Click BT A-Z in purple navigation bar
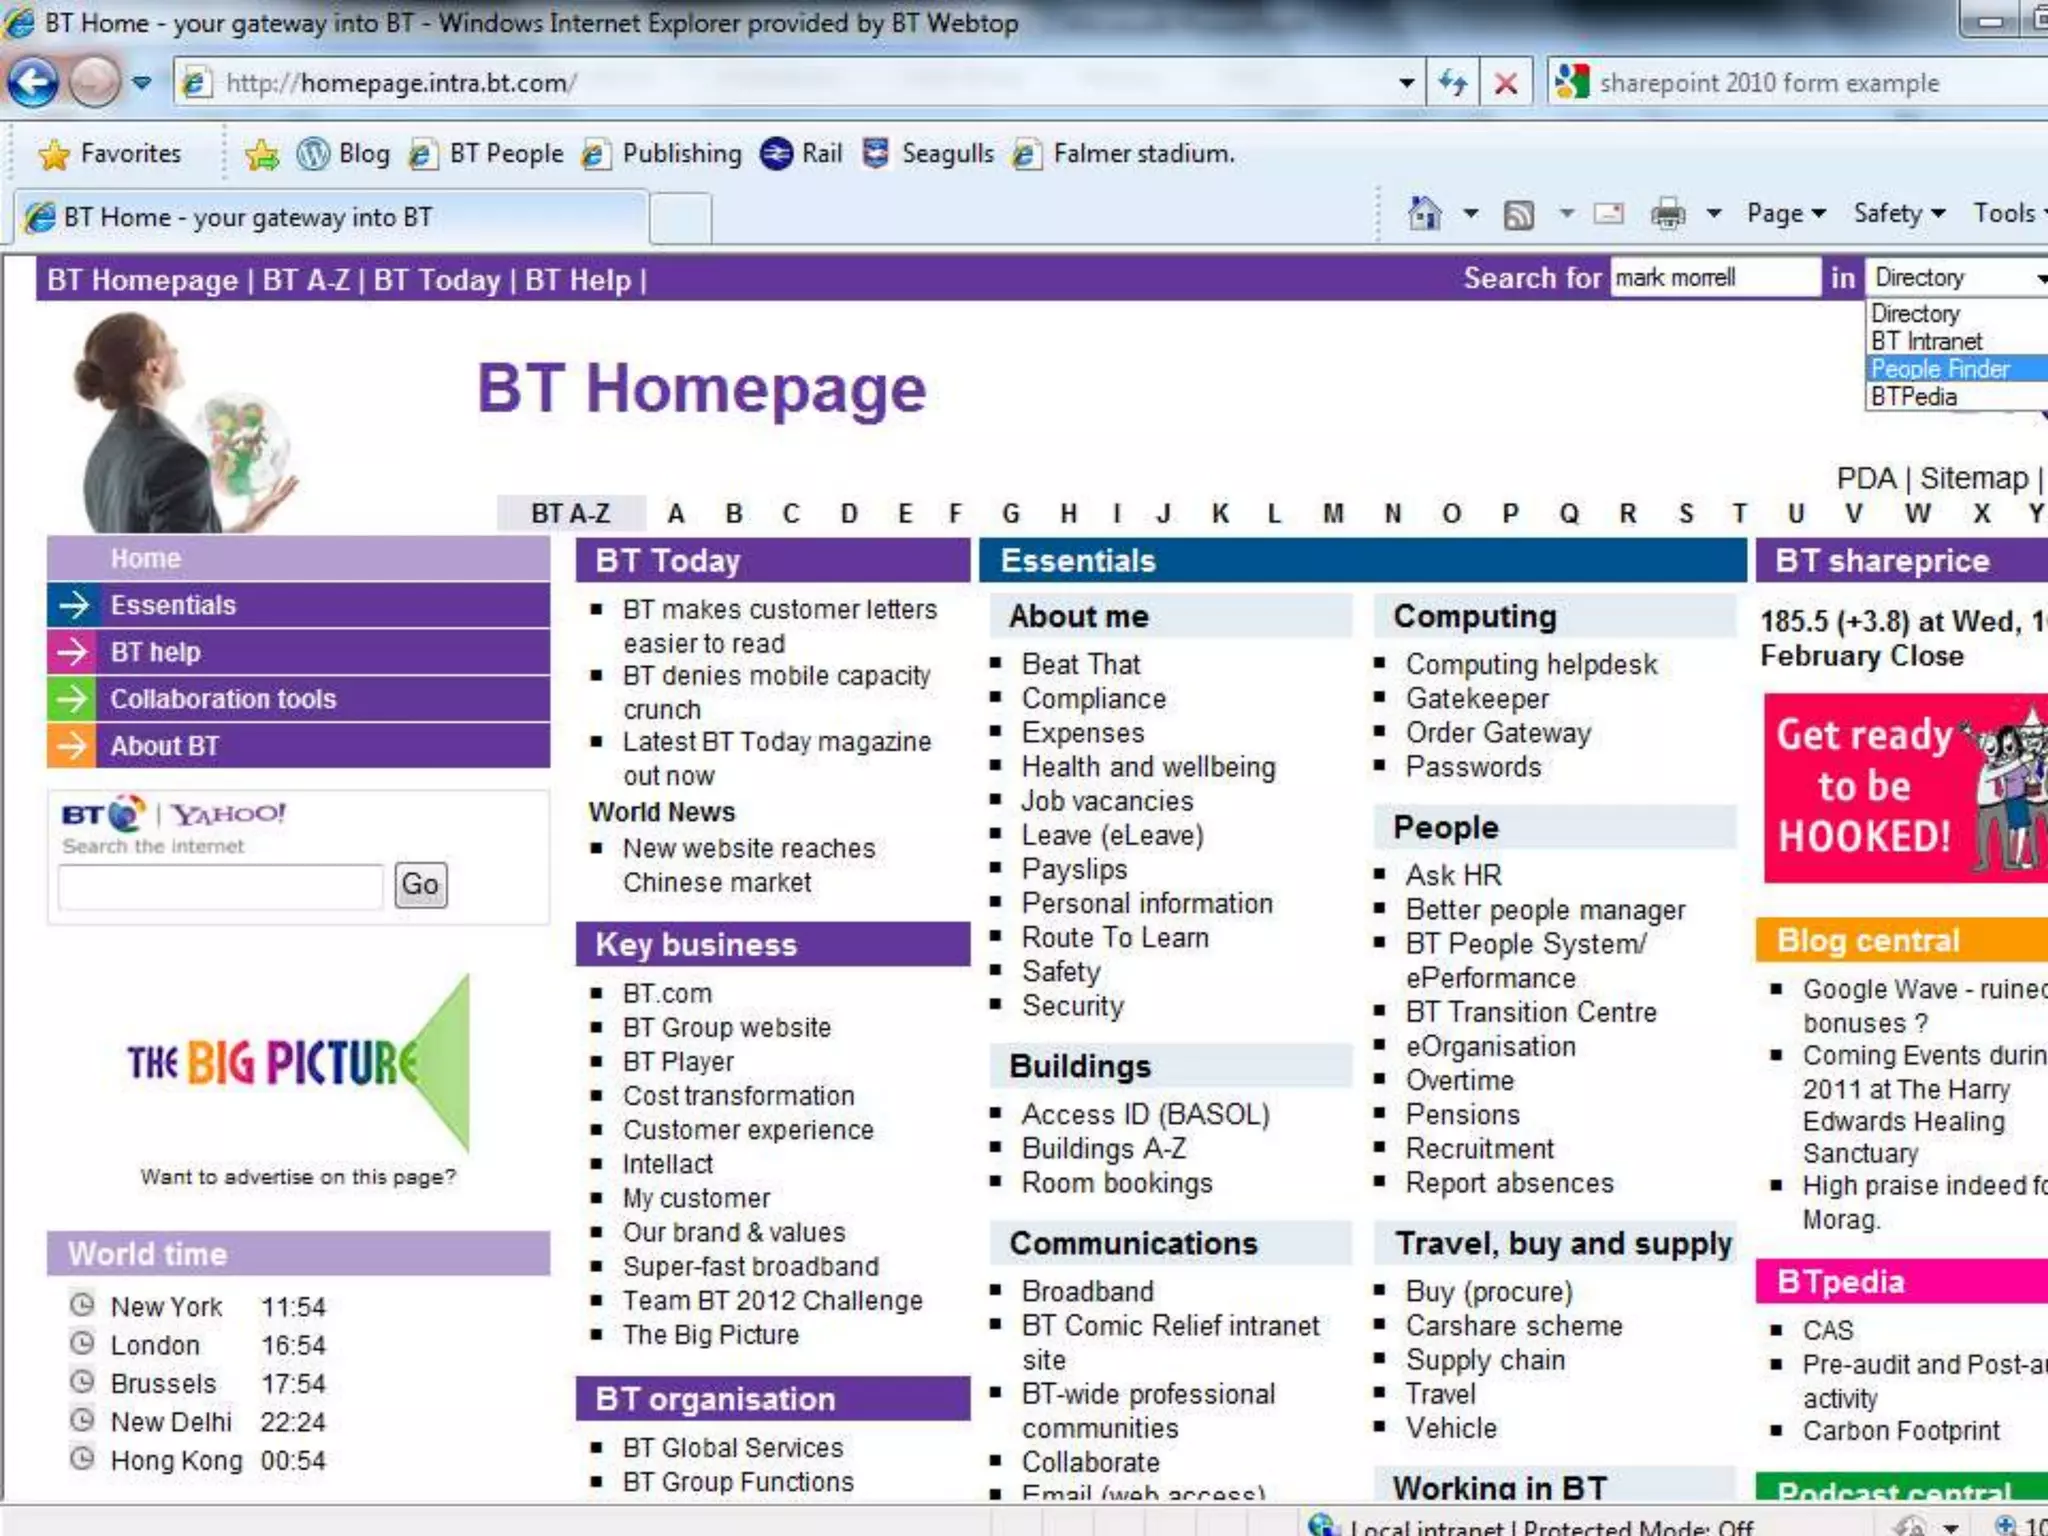This screenshot has width=2048, height=1536. 306,280
